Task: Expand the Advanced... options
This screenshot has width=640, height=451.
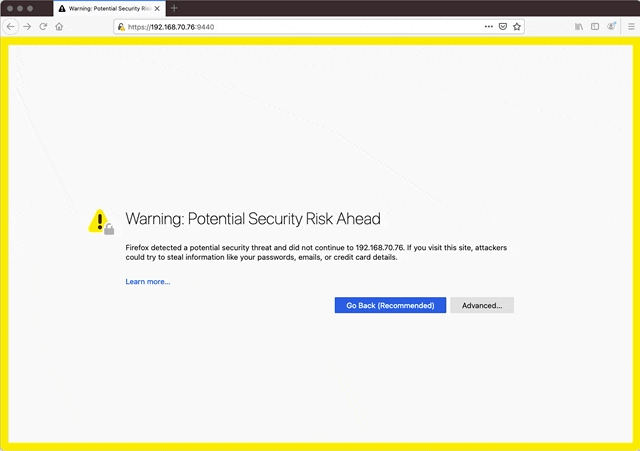Action: tap(482, 305)
